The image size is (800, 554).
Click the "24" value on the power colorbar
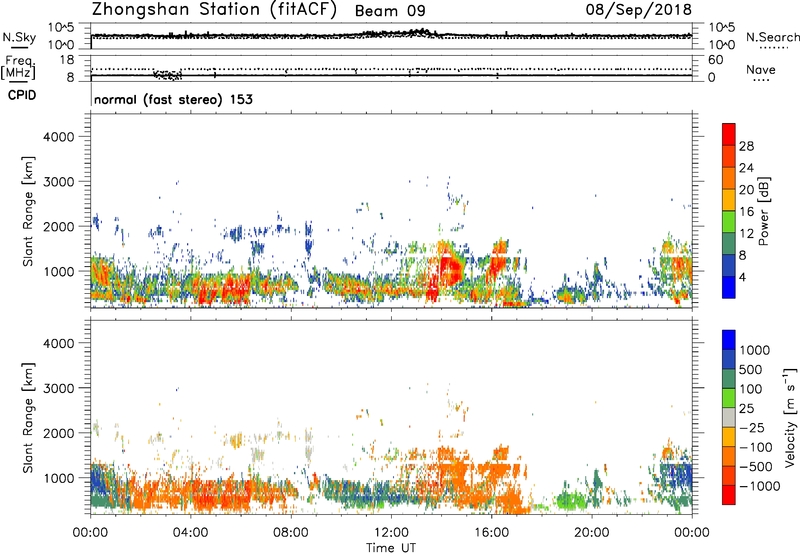pyautogui.click(x=746, y=168)
